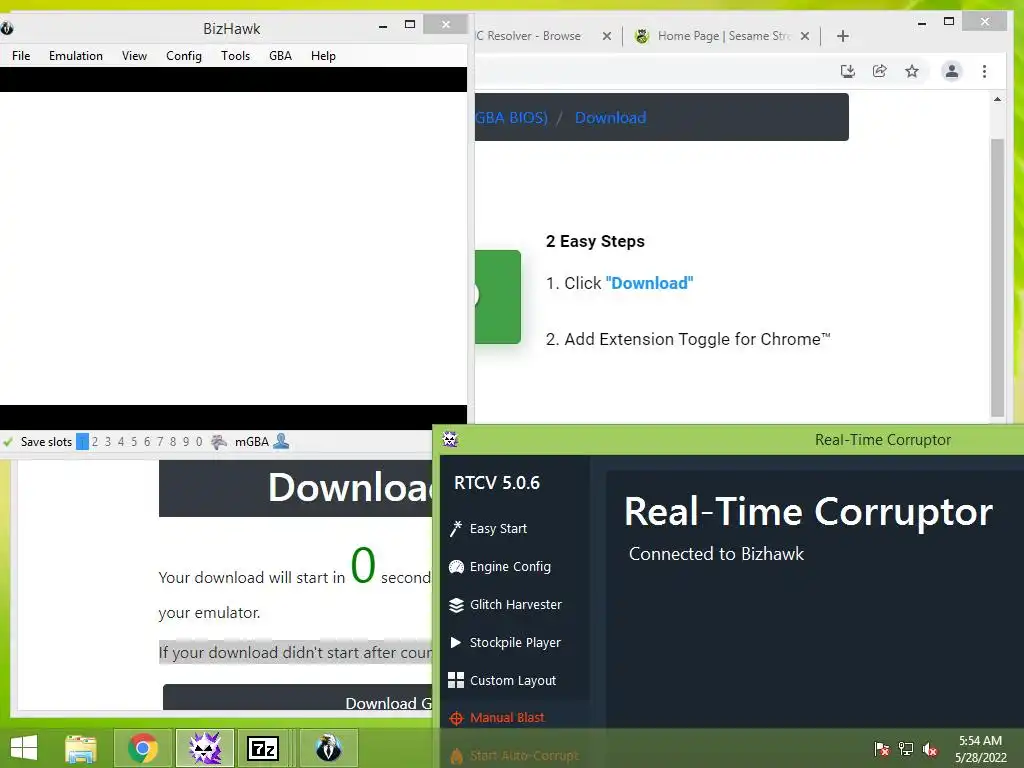Select save slot 7 in BizHawk status bar
This screenshot has width=1024, height=768.
click(x=160, y=441)
